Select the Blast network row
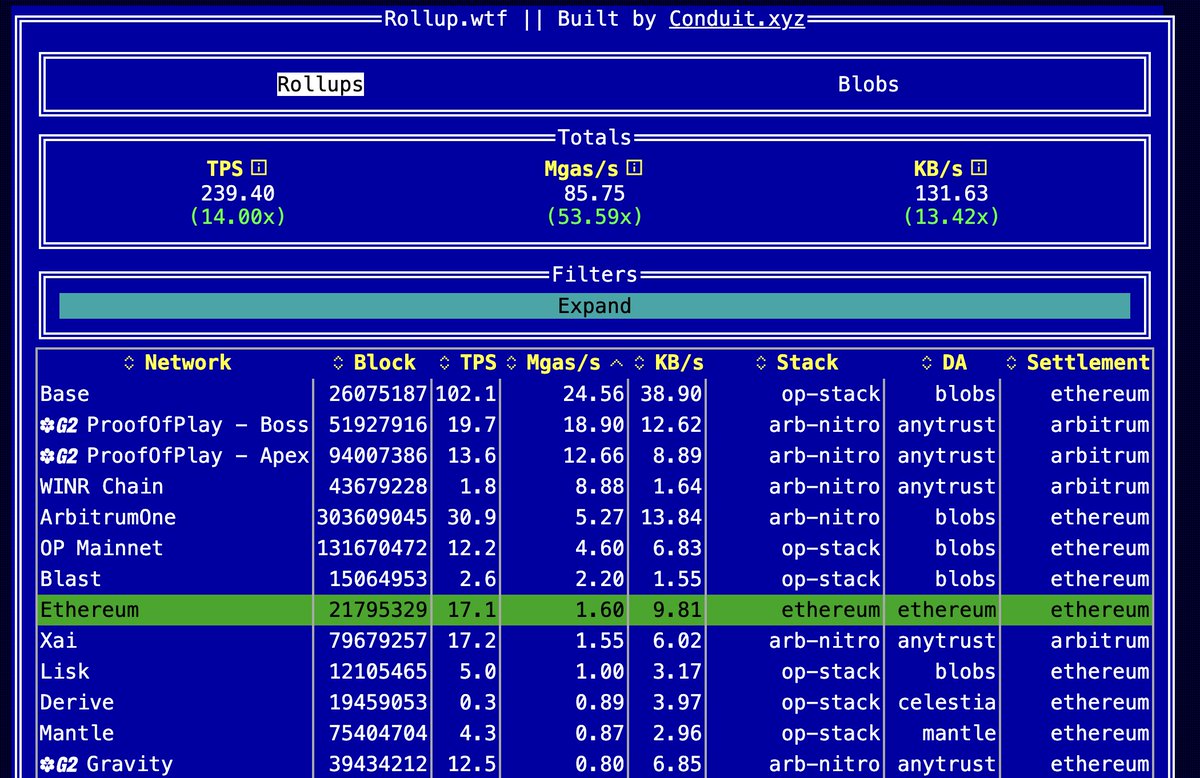The width and height of the screenshot is (1200, 778). point(595,579)
